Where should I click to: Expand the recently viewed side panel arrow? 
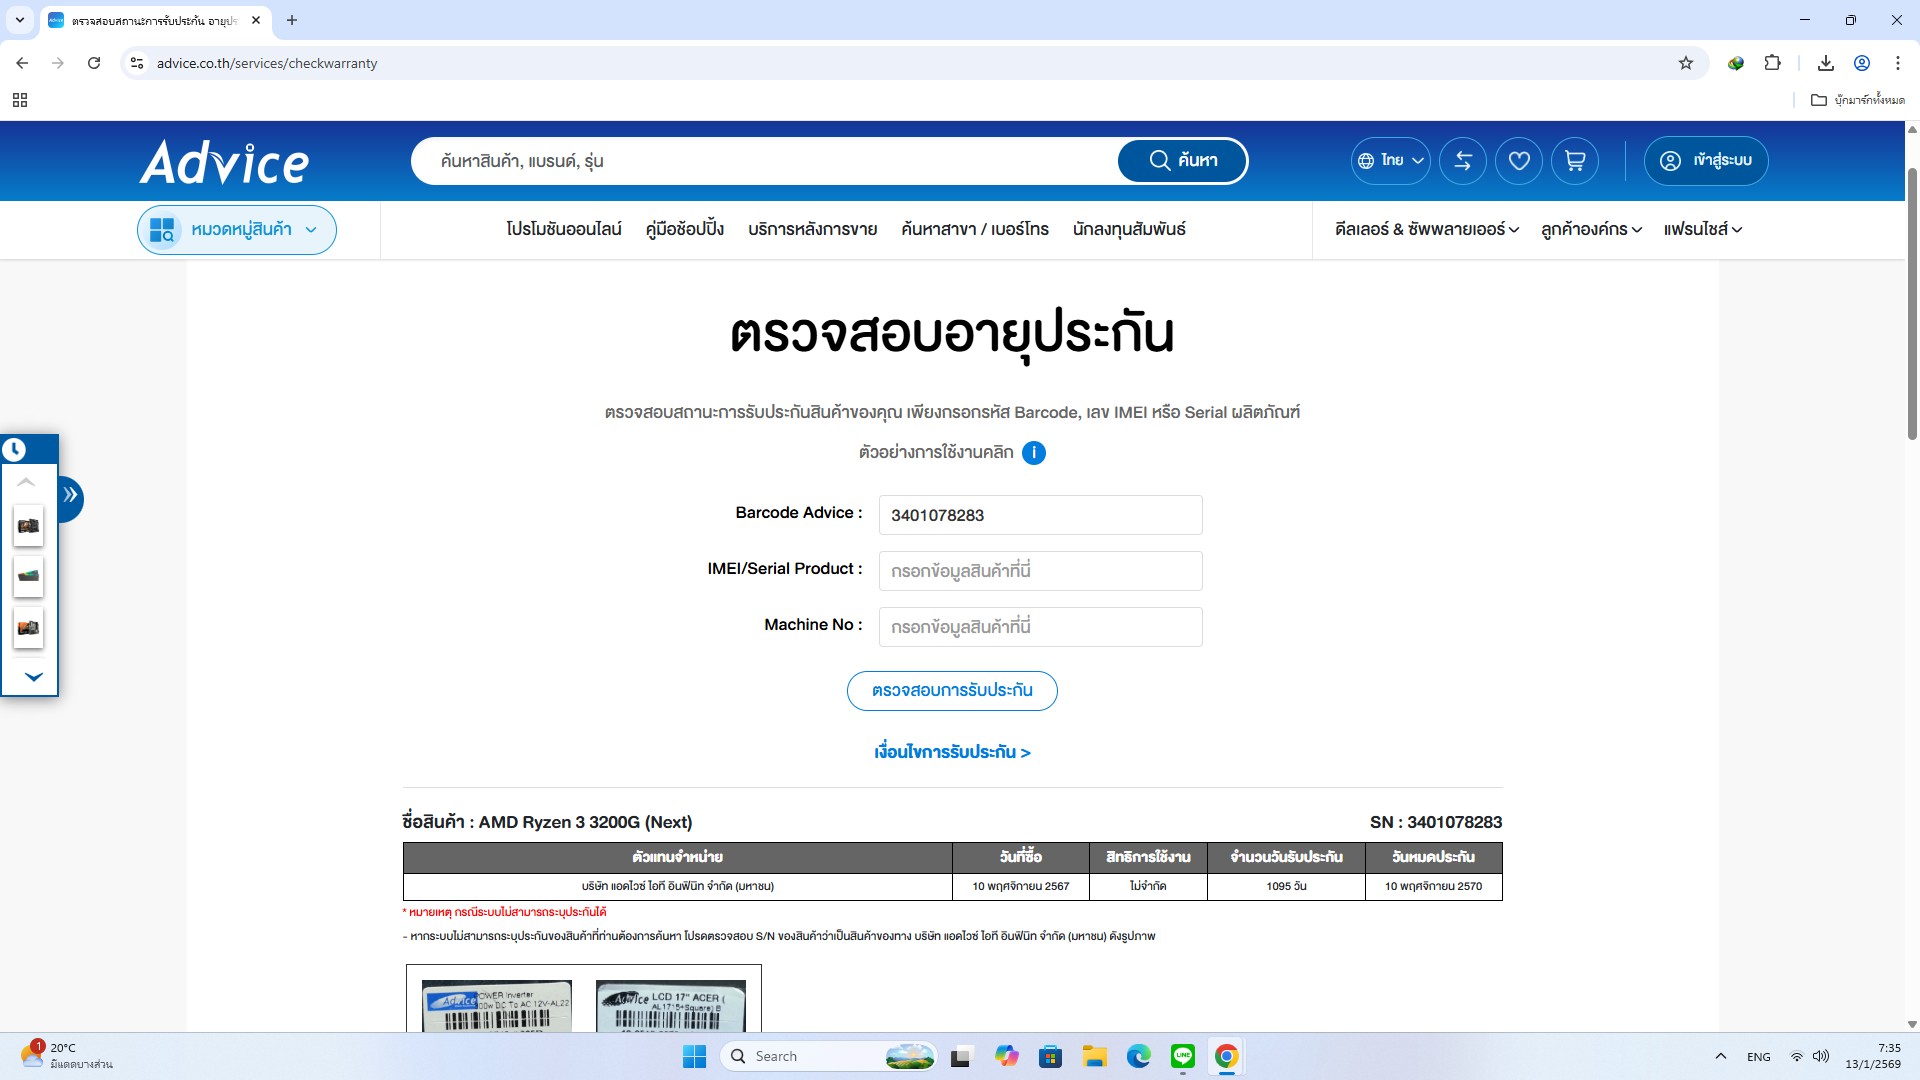(x=70, y=496)
